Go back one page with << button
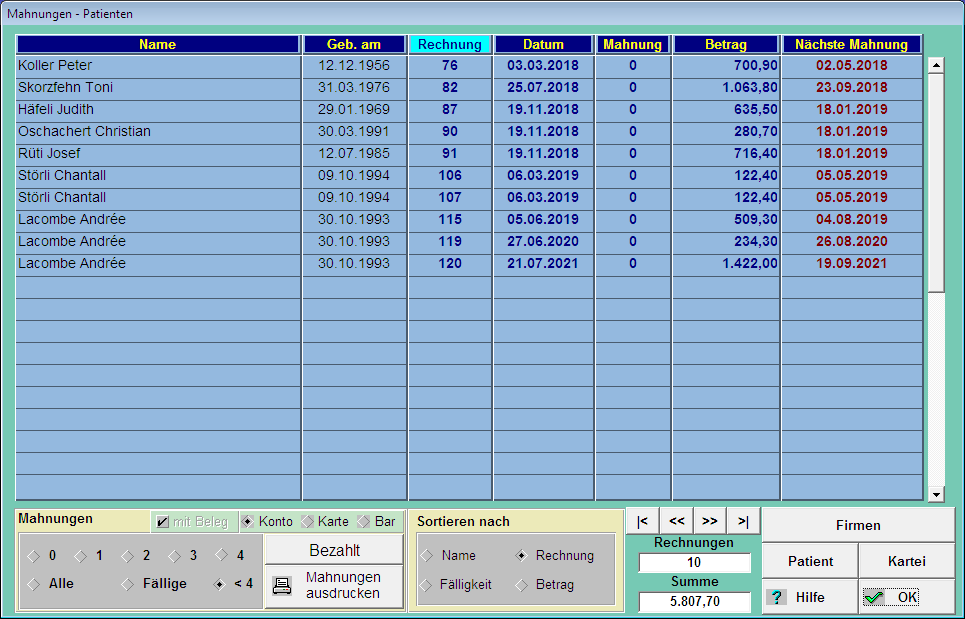The height and width of the screenshot is (619, 965). (x=677, y=521)
